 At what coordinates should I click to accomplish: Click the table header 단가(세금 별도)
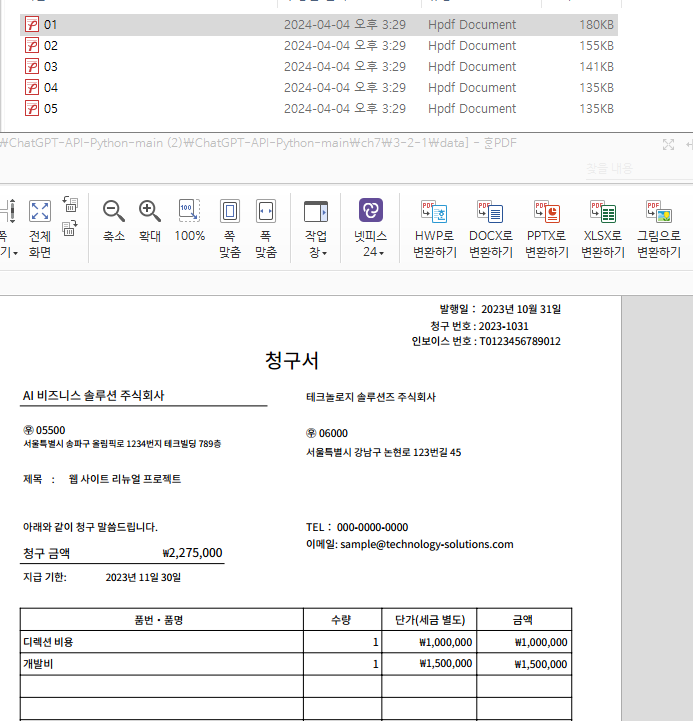[430, 620]
